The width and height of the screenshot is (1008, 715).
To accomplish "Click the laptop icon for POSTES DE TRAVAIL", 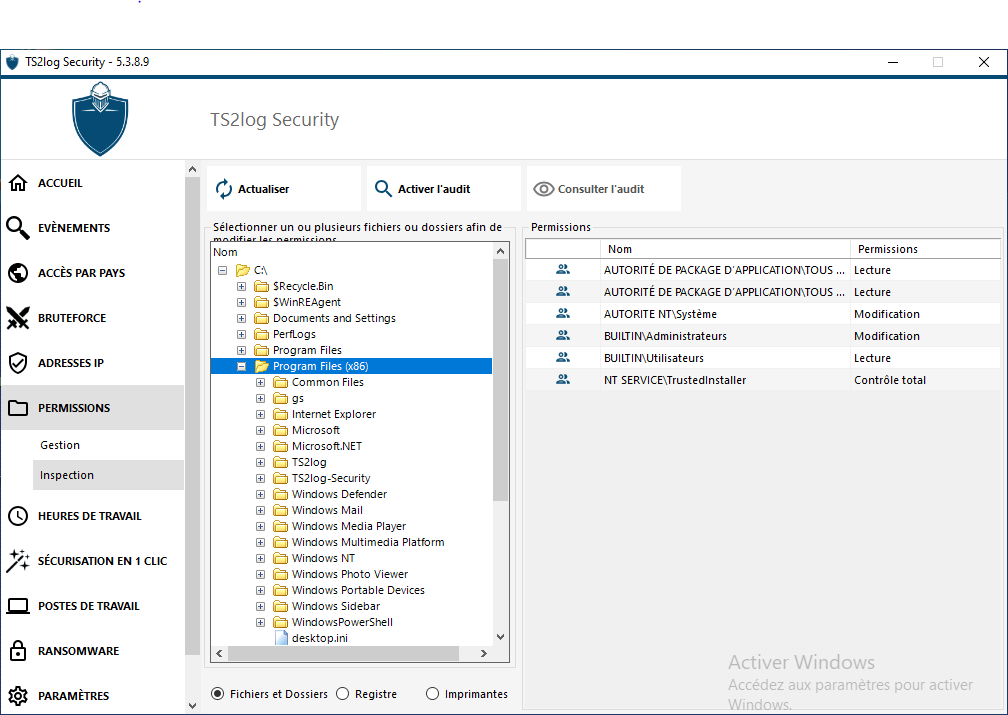I will (x=18, y=606).
